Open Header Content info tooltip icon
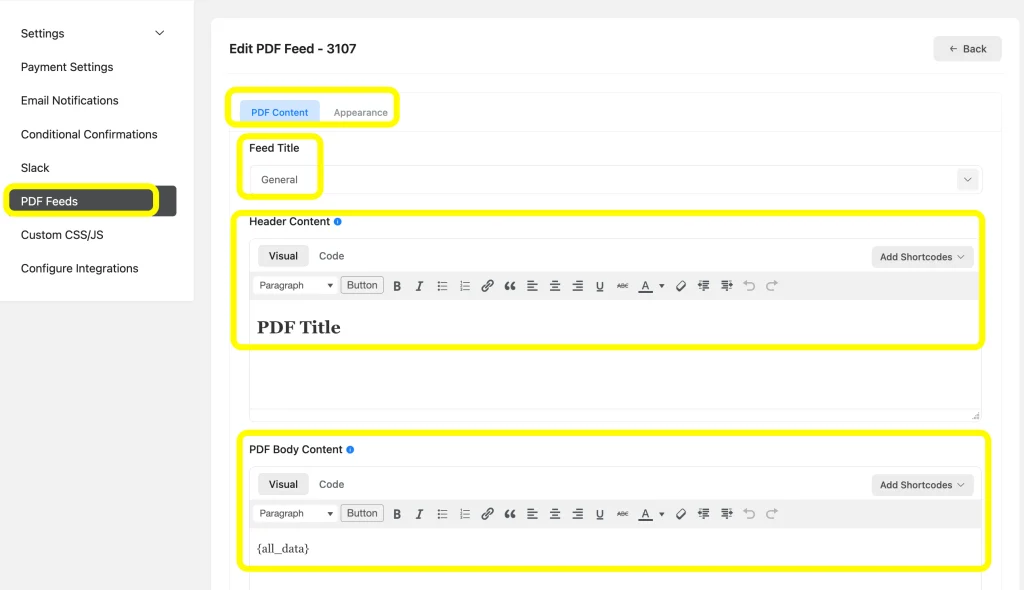Viewport: 1024px width, 590px height. pos(338,221)
